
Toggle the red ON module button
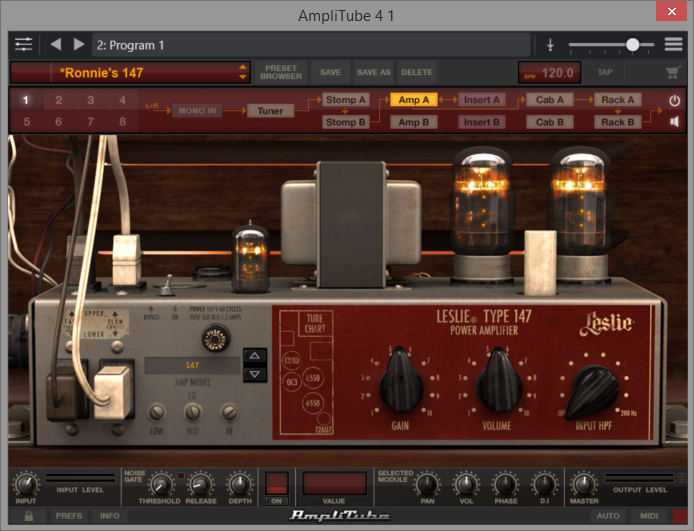point(277,483)
